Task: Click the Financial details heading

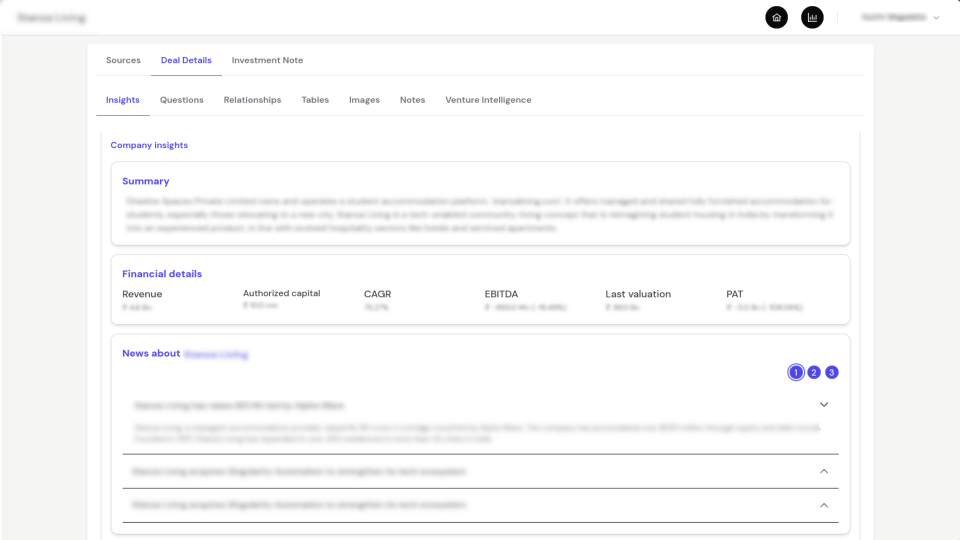Action: pyautogui.click(x=162, y=274)
